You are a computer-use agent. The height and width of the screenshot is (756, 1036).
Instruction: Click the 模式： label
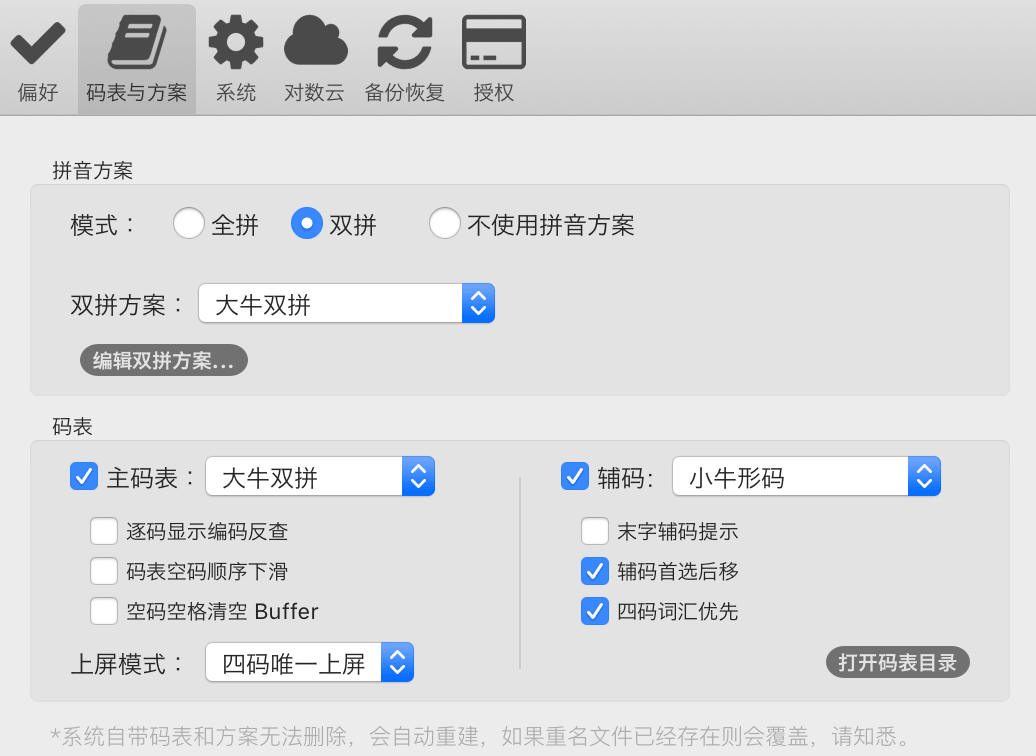pos(103,225)
